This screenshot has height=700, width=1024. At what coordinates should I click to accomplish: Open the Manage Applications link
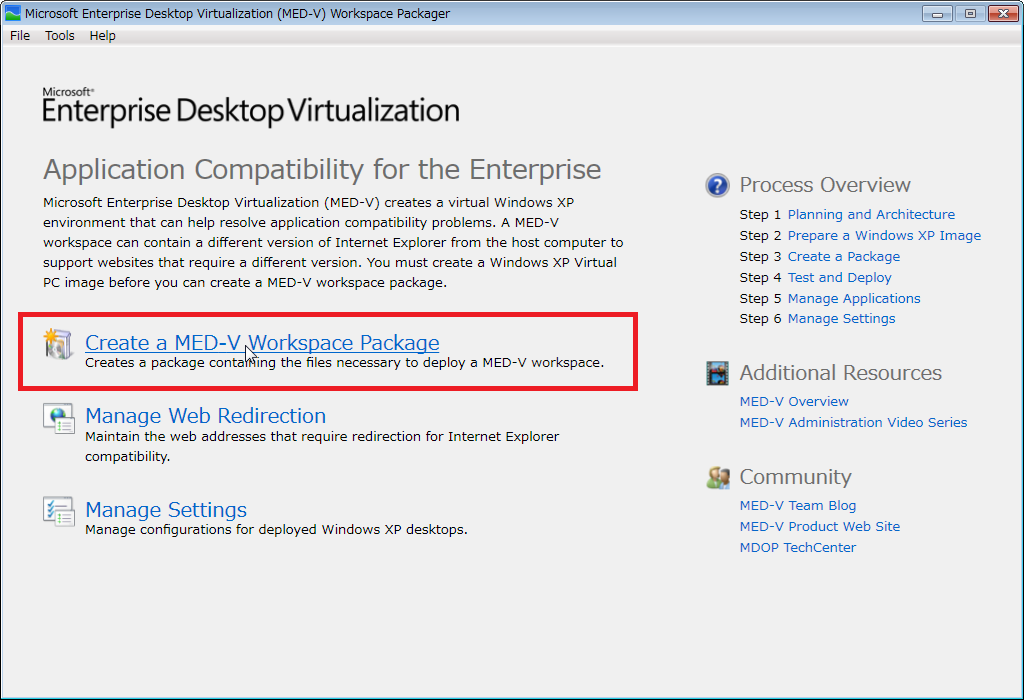(x=854, y=298)
